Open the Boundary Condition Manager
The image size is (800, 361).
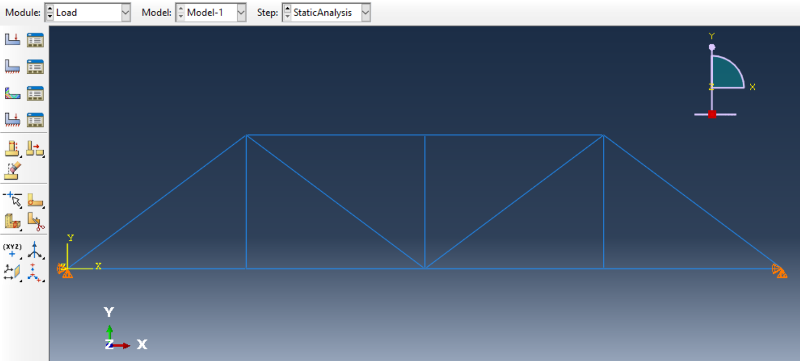(x=35, y=66)
